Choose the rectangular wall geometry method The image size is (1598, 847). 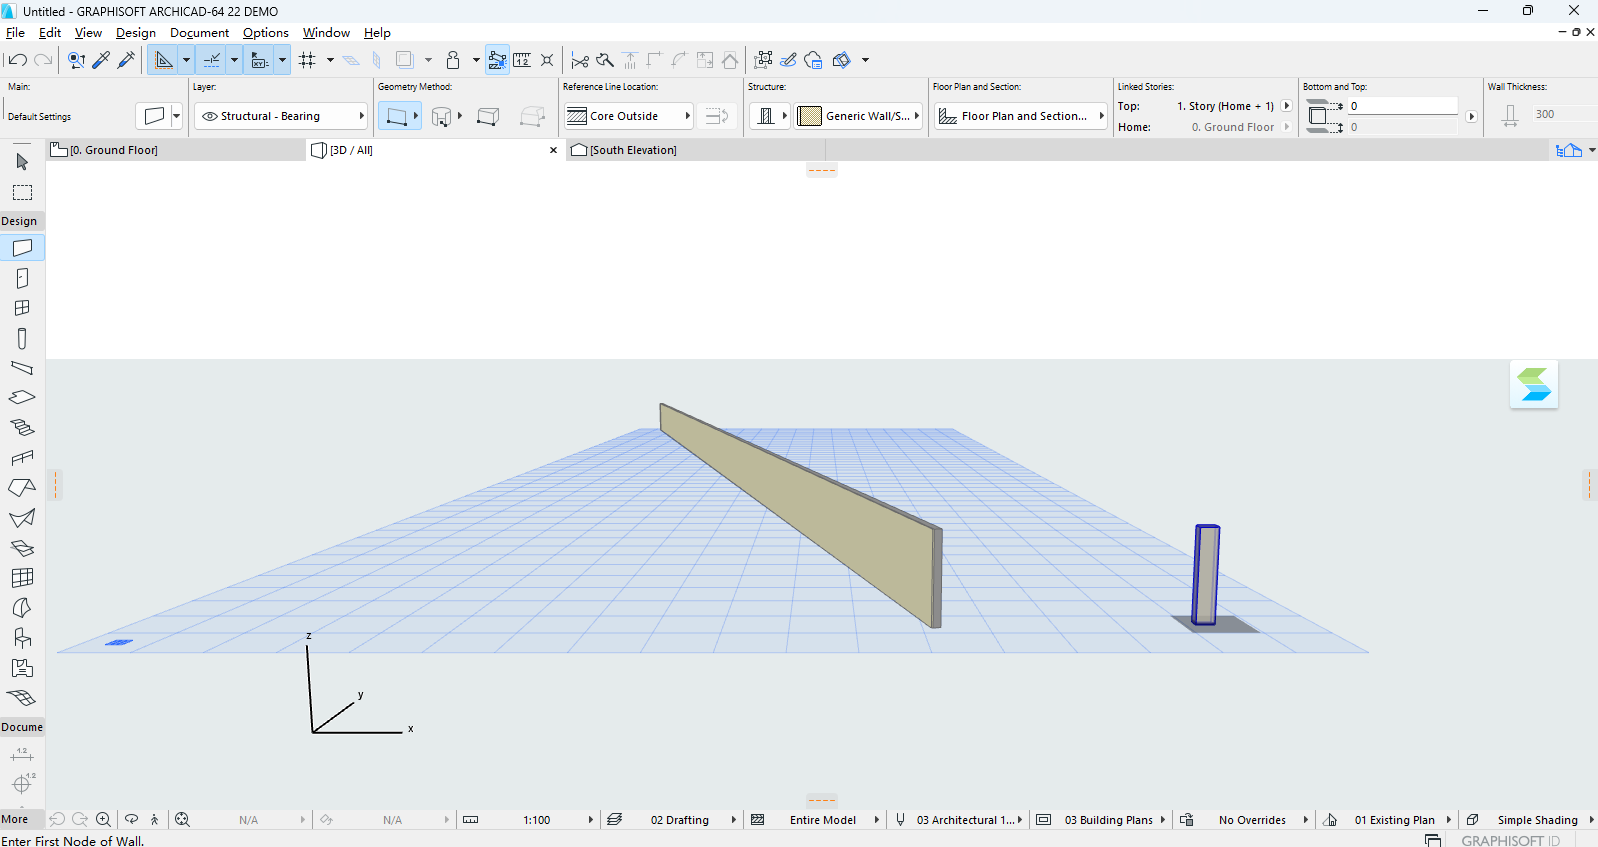pos(488,116)
